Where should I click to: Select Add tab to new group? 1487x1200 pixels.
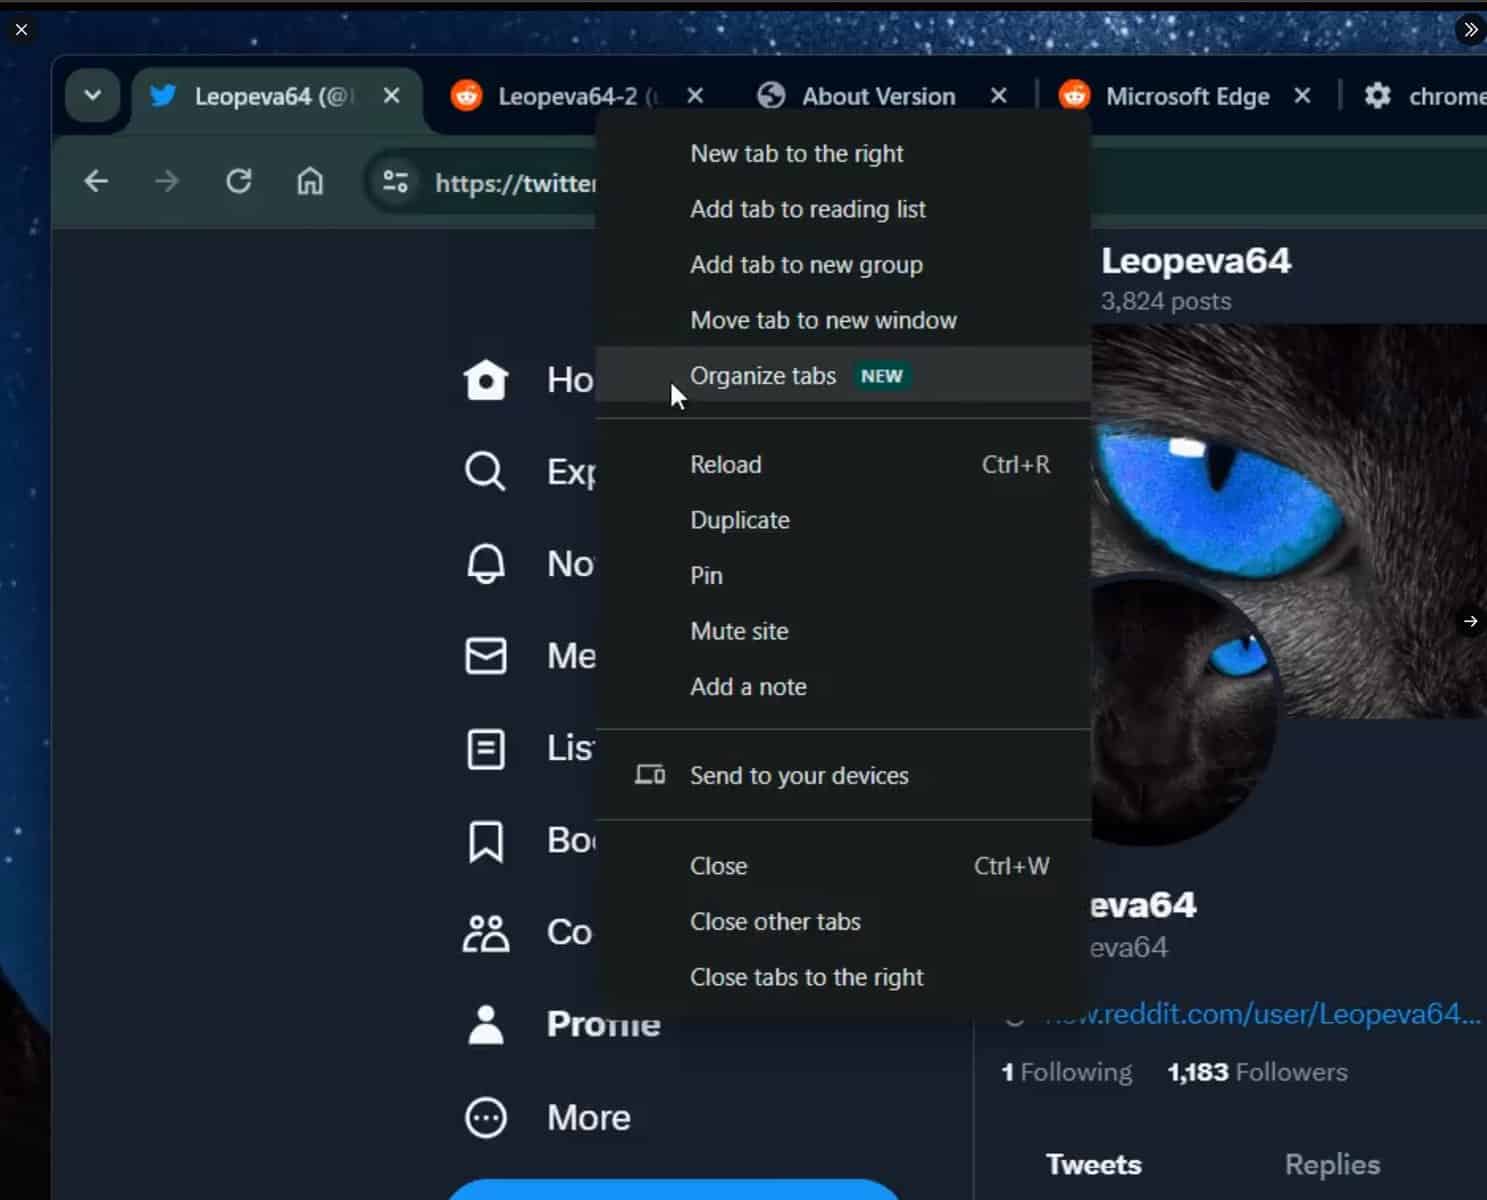click(x=843, y=265)
